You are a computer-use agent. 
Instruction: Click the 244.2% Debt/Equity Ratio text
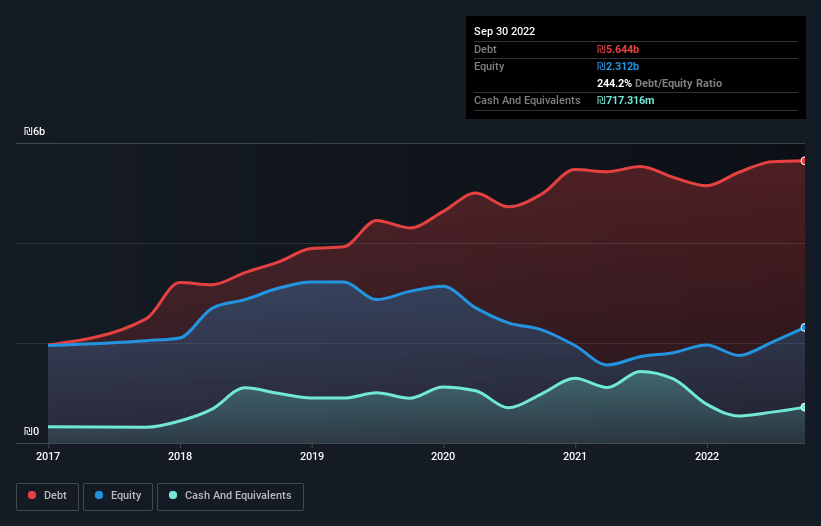[x=659, y=83]
